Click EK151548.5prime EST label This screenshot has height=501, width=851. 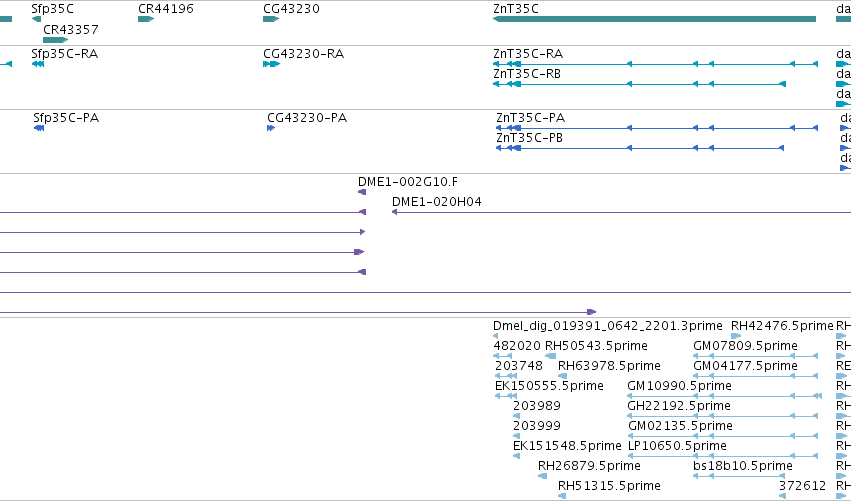coord(567,446)
